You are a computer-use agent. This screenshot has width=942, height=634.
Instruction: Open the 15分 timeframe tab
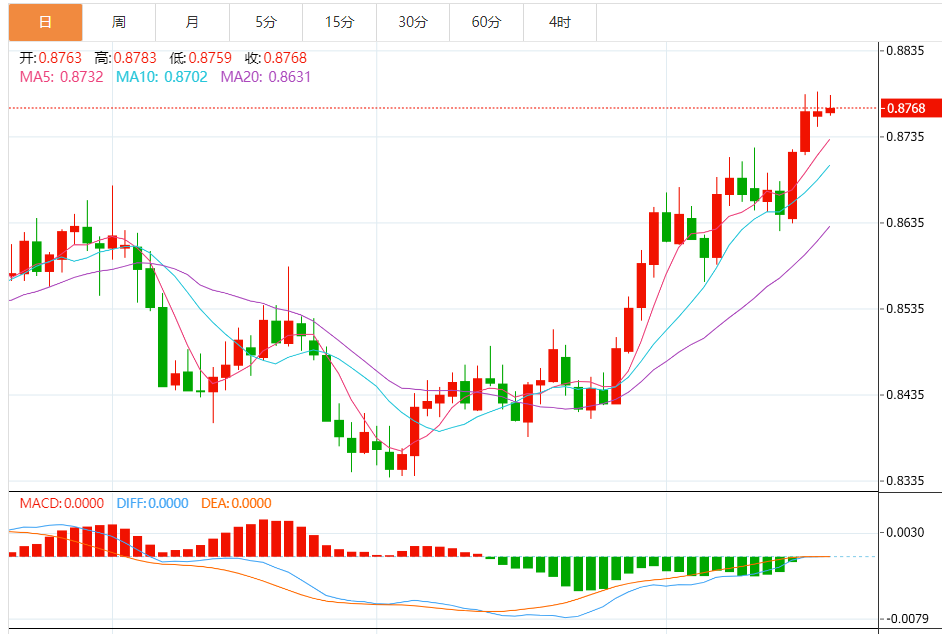(339, 22)
